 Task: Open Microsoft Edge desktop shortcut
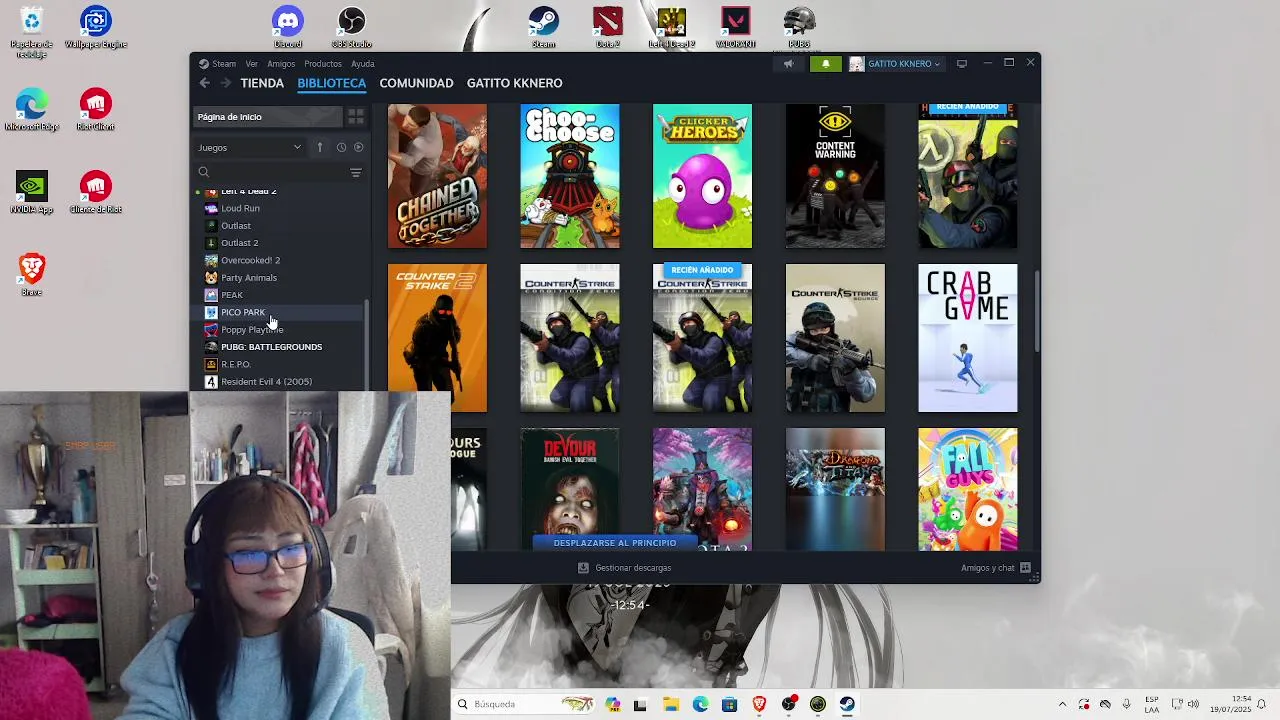[32, 110]
